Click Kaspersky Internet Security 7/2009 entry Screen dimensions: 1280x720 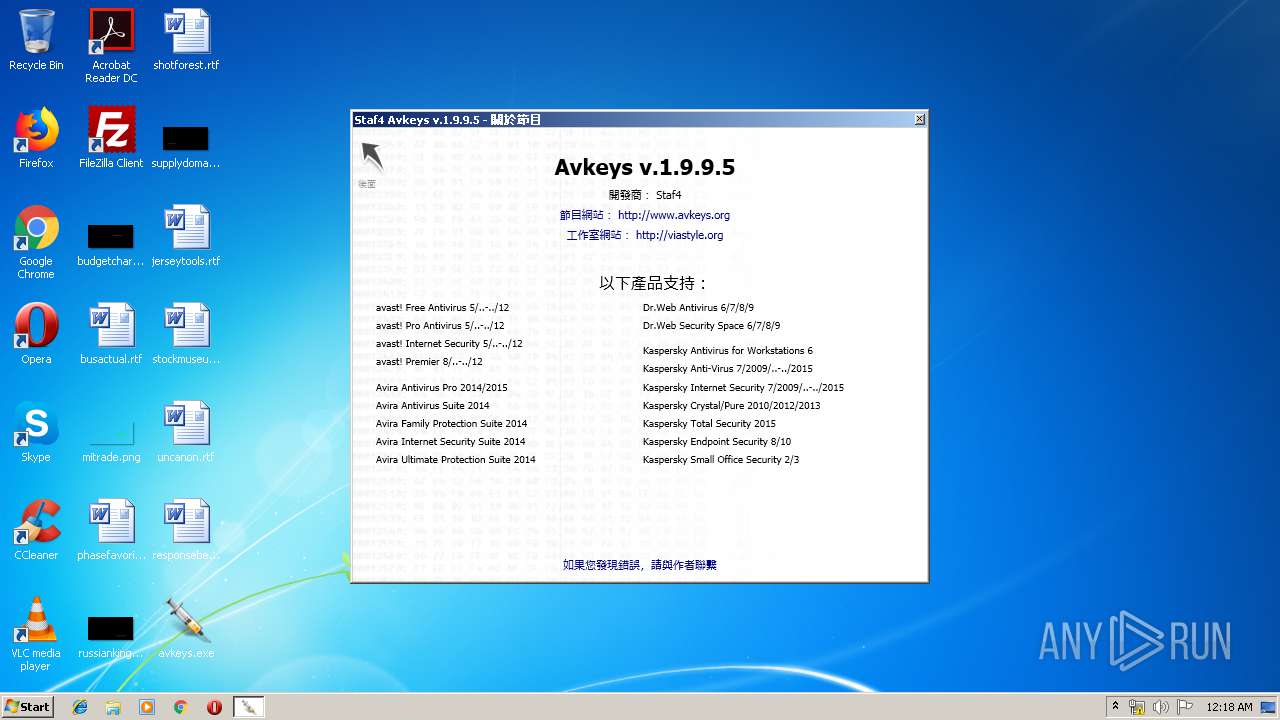click(x=743, y=388)
